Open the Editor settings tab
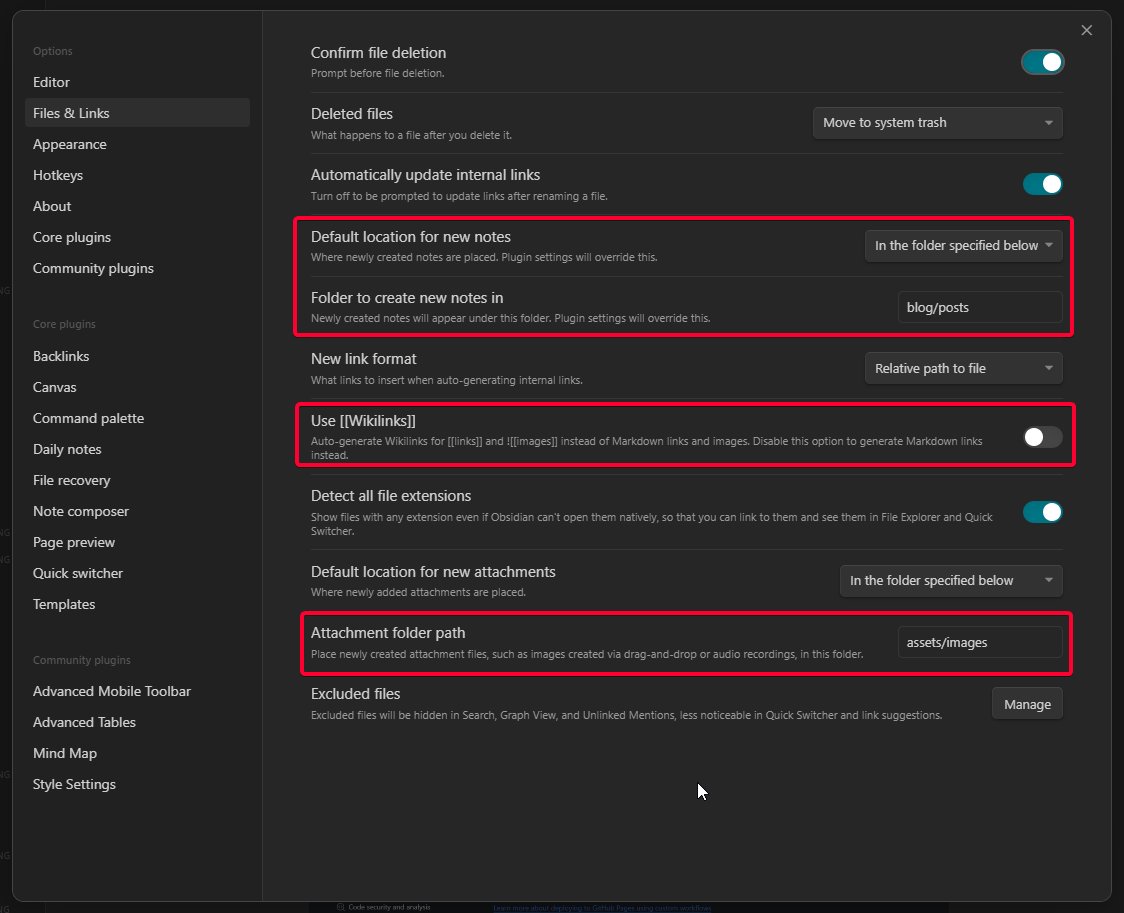The image size is (1124, 913). point(52,82)
